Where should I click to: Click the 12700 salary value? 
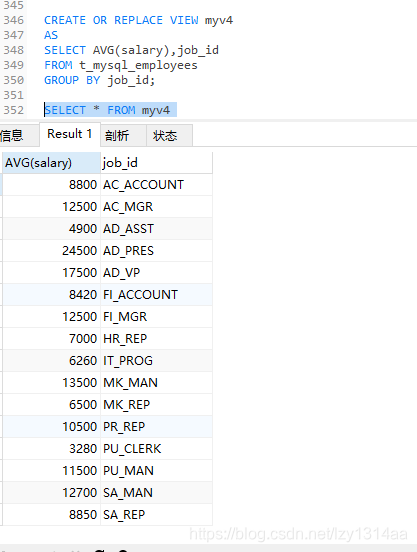click(51, 493)
